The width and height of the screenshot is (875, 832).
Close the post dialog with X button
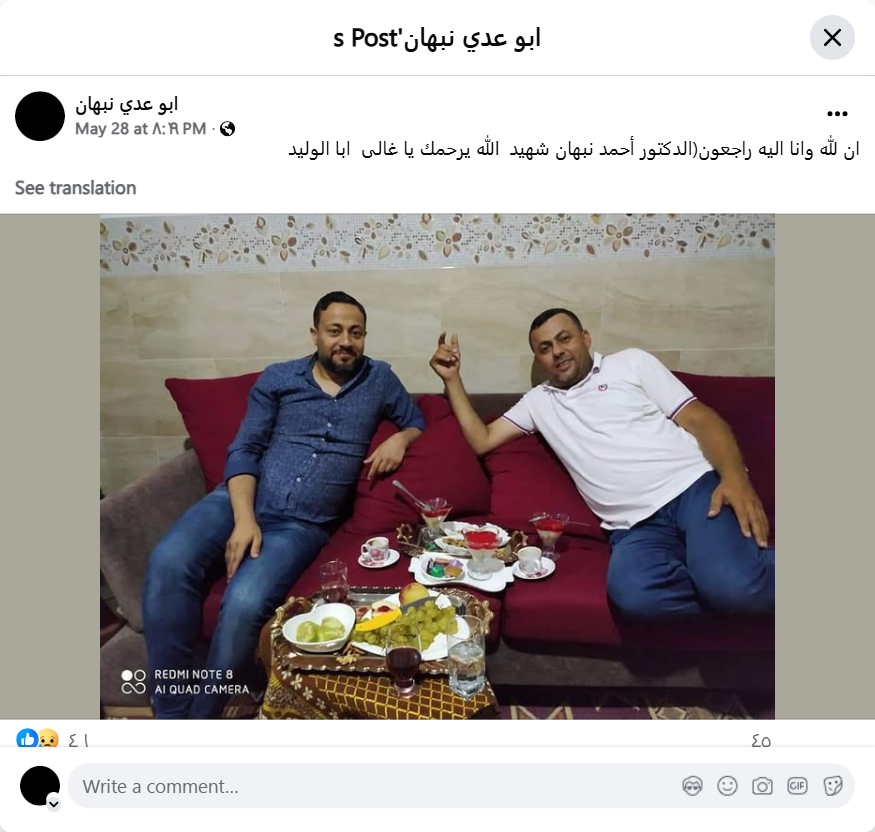[832, 38]
